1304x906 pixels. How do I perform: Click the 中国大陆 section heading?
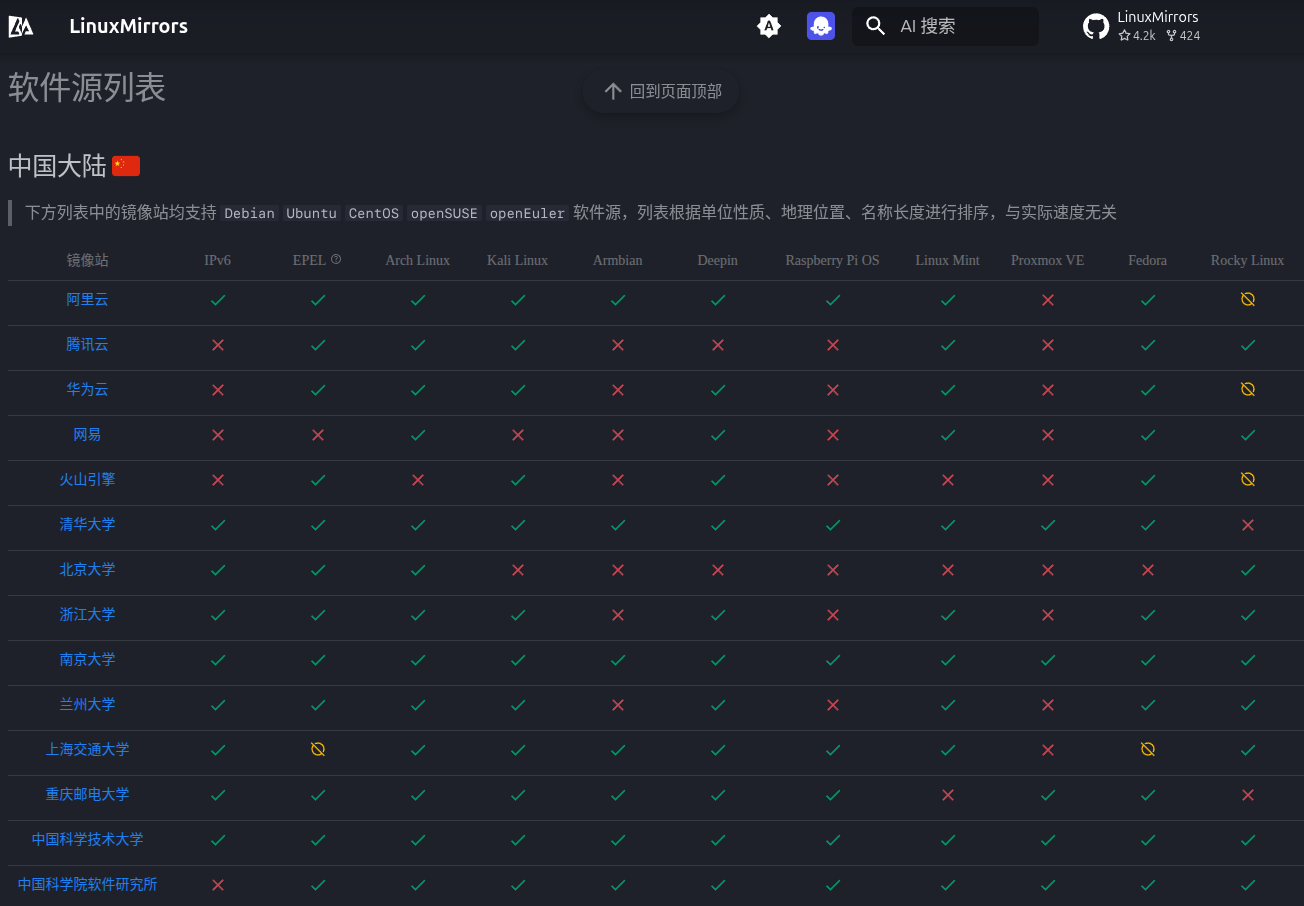pyautogui.click(x=57, y=166)
